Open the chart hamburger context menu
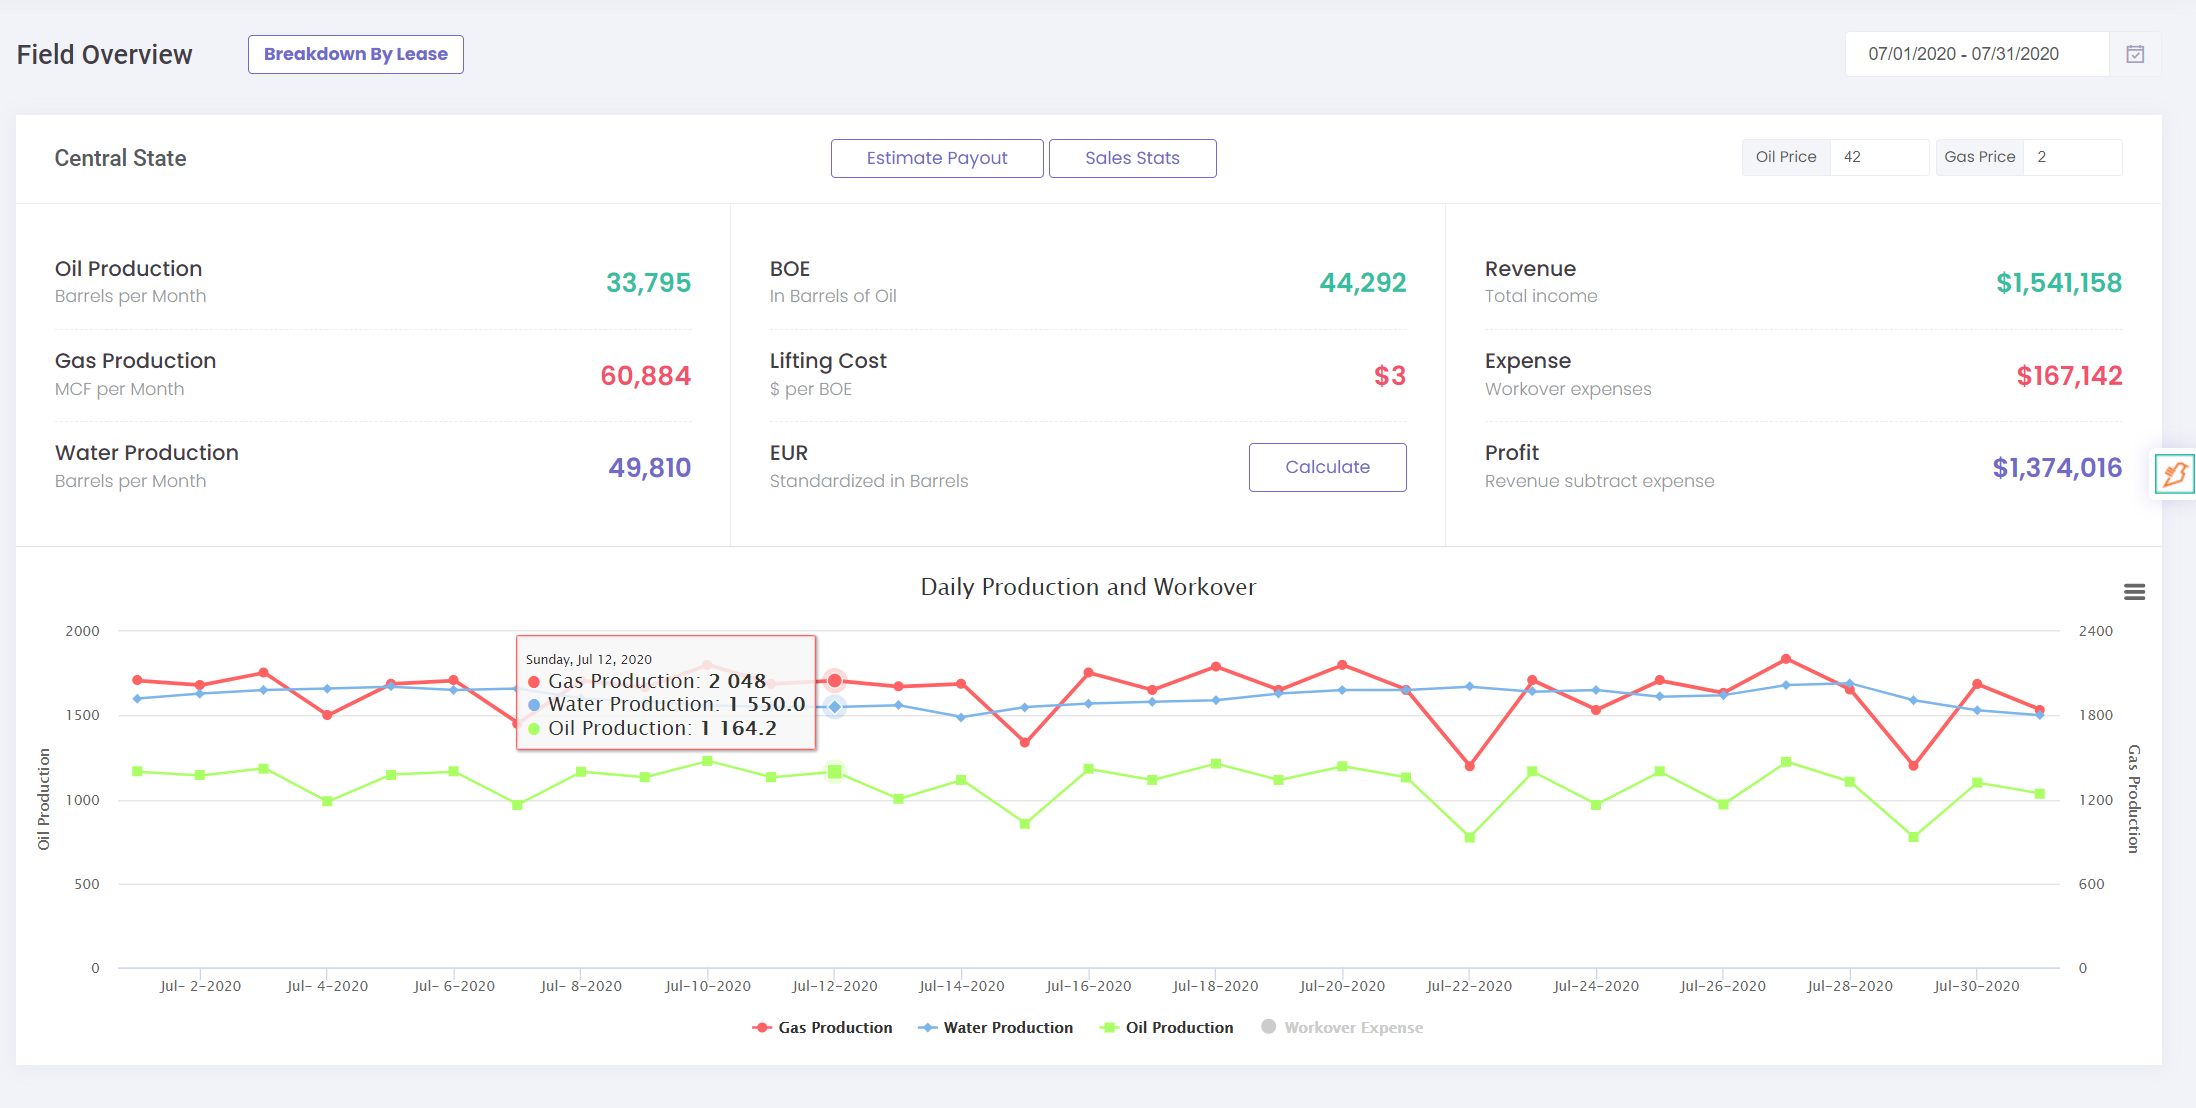The width and height of the screenshot is (2196, 1108). tap(2134, 592)
